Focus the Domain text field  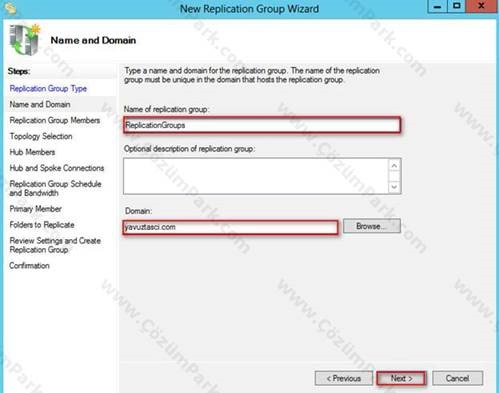(230, 227)
